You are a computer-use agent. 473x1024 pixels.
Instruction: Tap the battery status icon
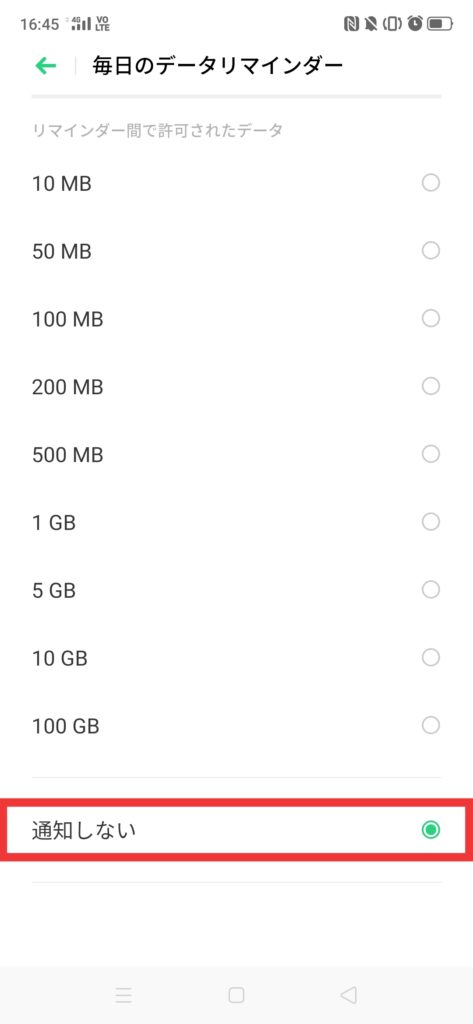[x=440, y=24]
